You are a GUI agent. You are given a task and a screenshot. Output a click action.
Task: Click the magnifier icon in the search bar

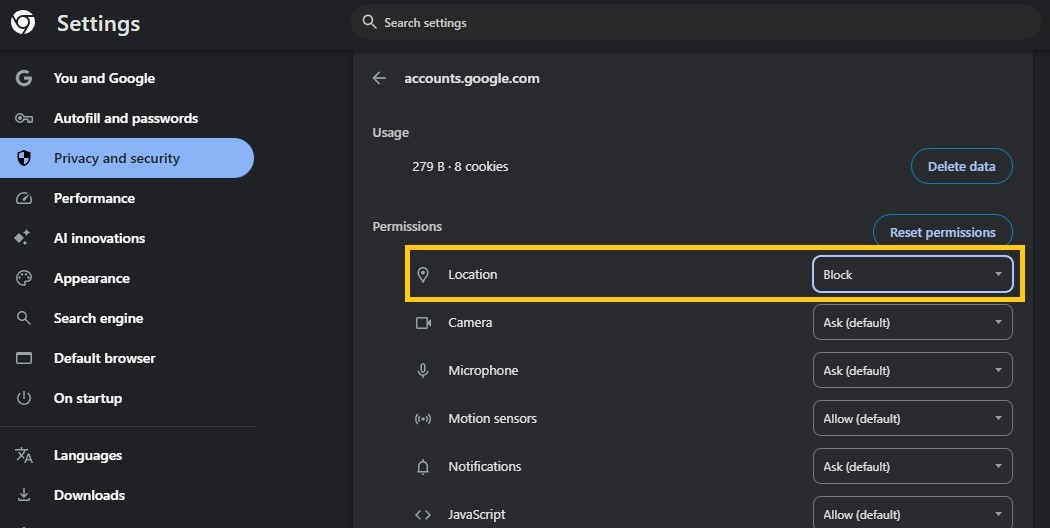(370, 22)
